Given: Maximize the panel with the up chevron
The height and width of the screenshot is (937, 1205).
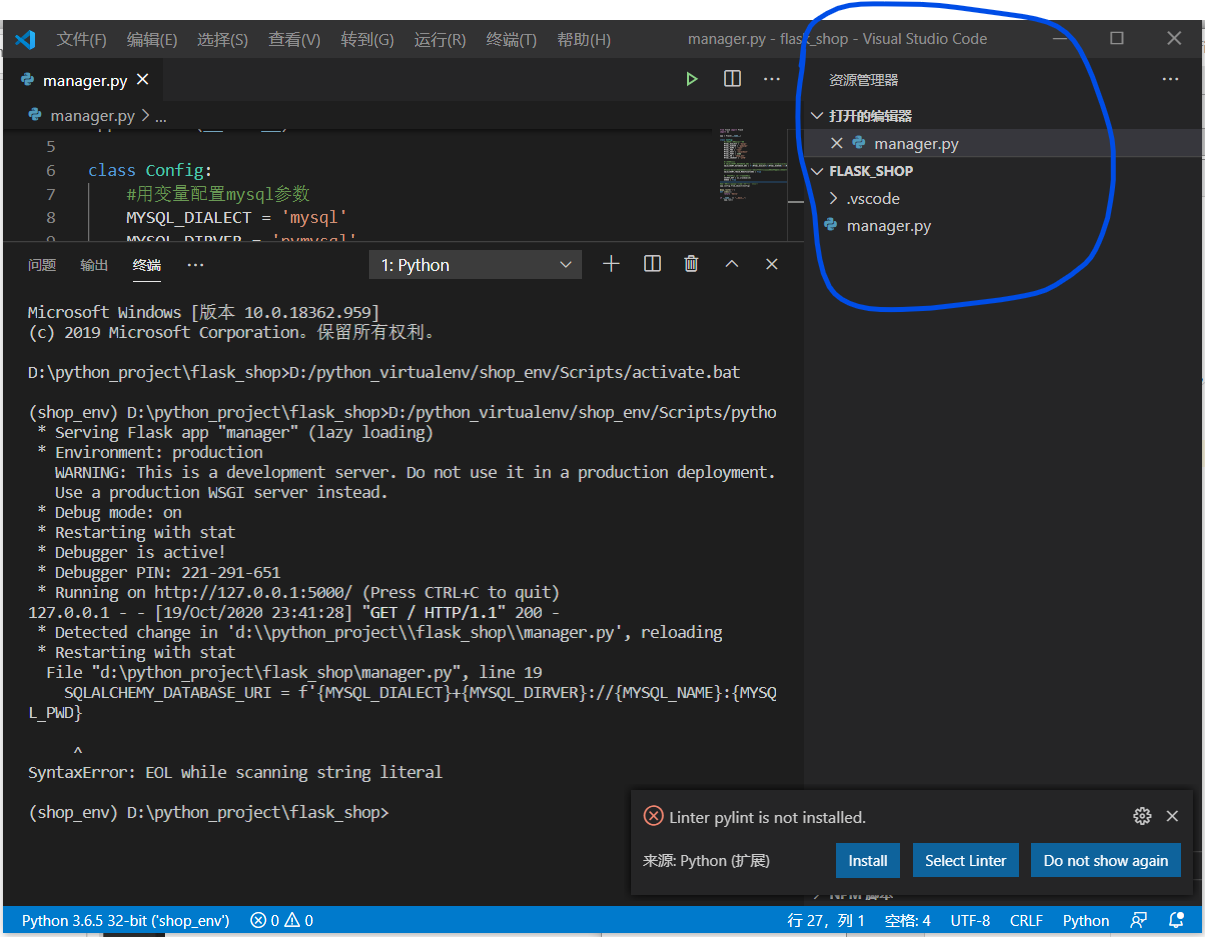Looking at the screenshot, I should coord(732,264).
